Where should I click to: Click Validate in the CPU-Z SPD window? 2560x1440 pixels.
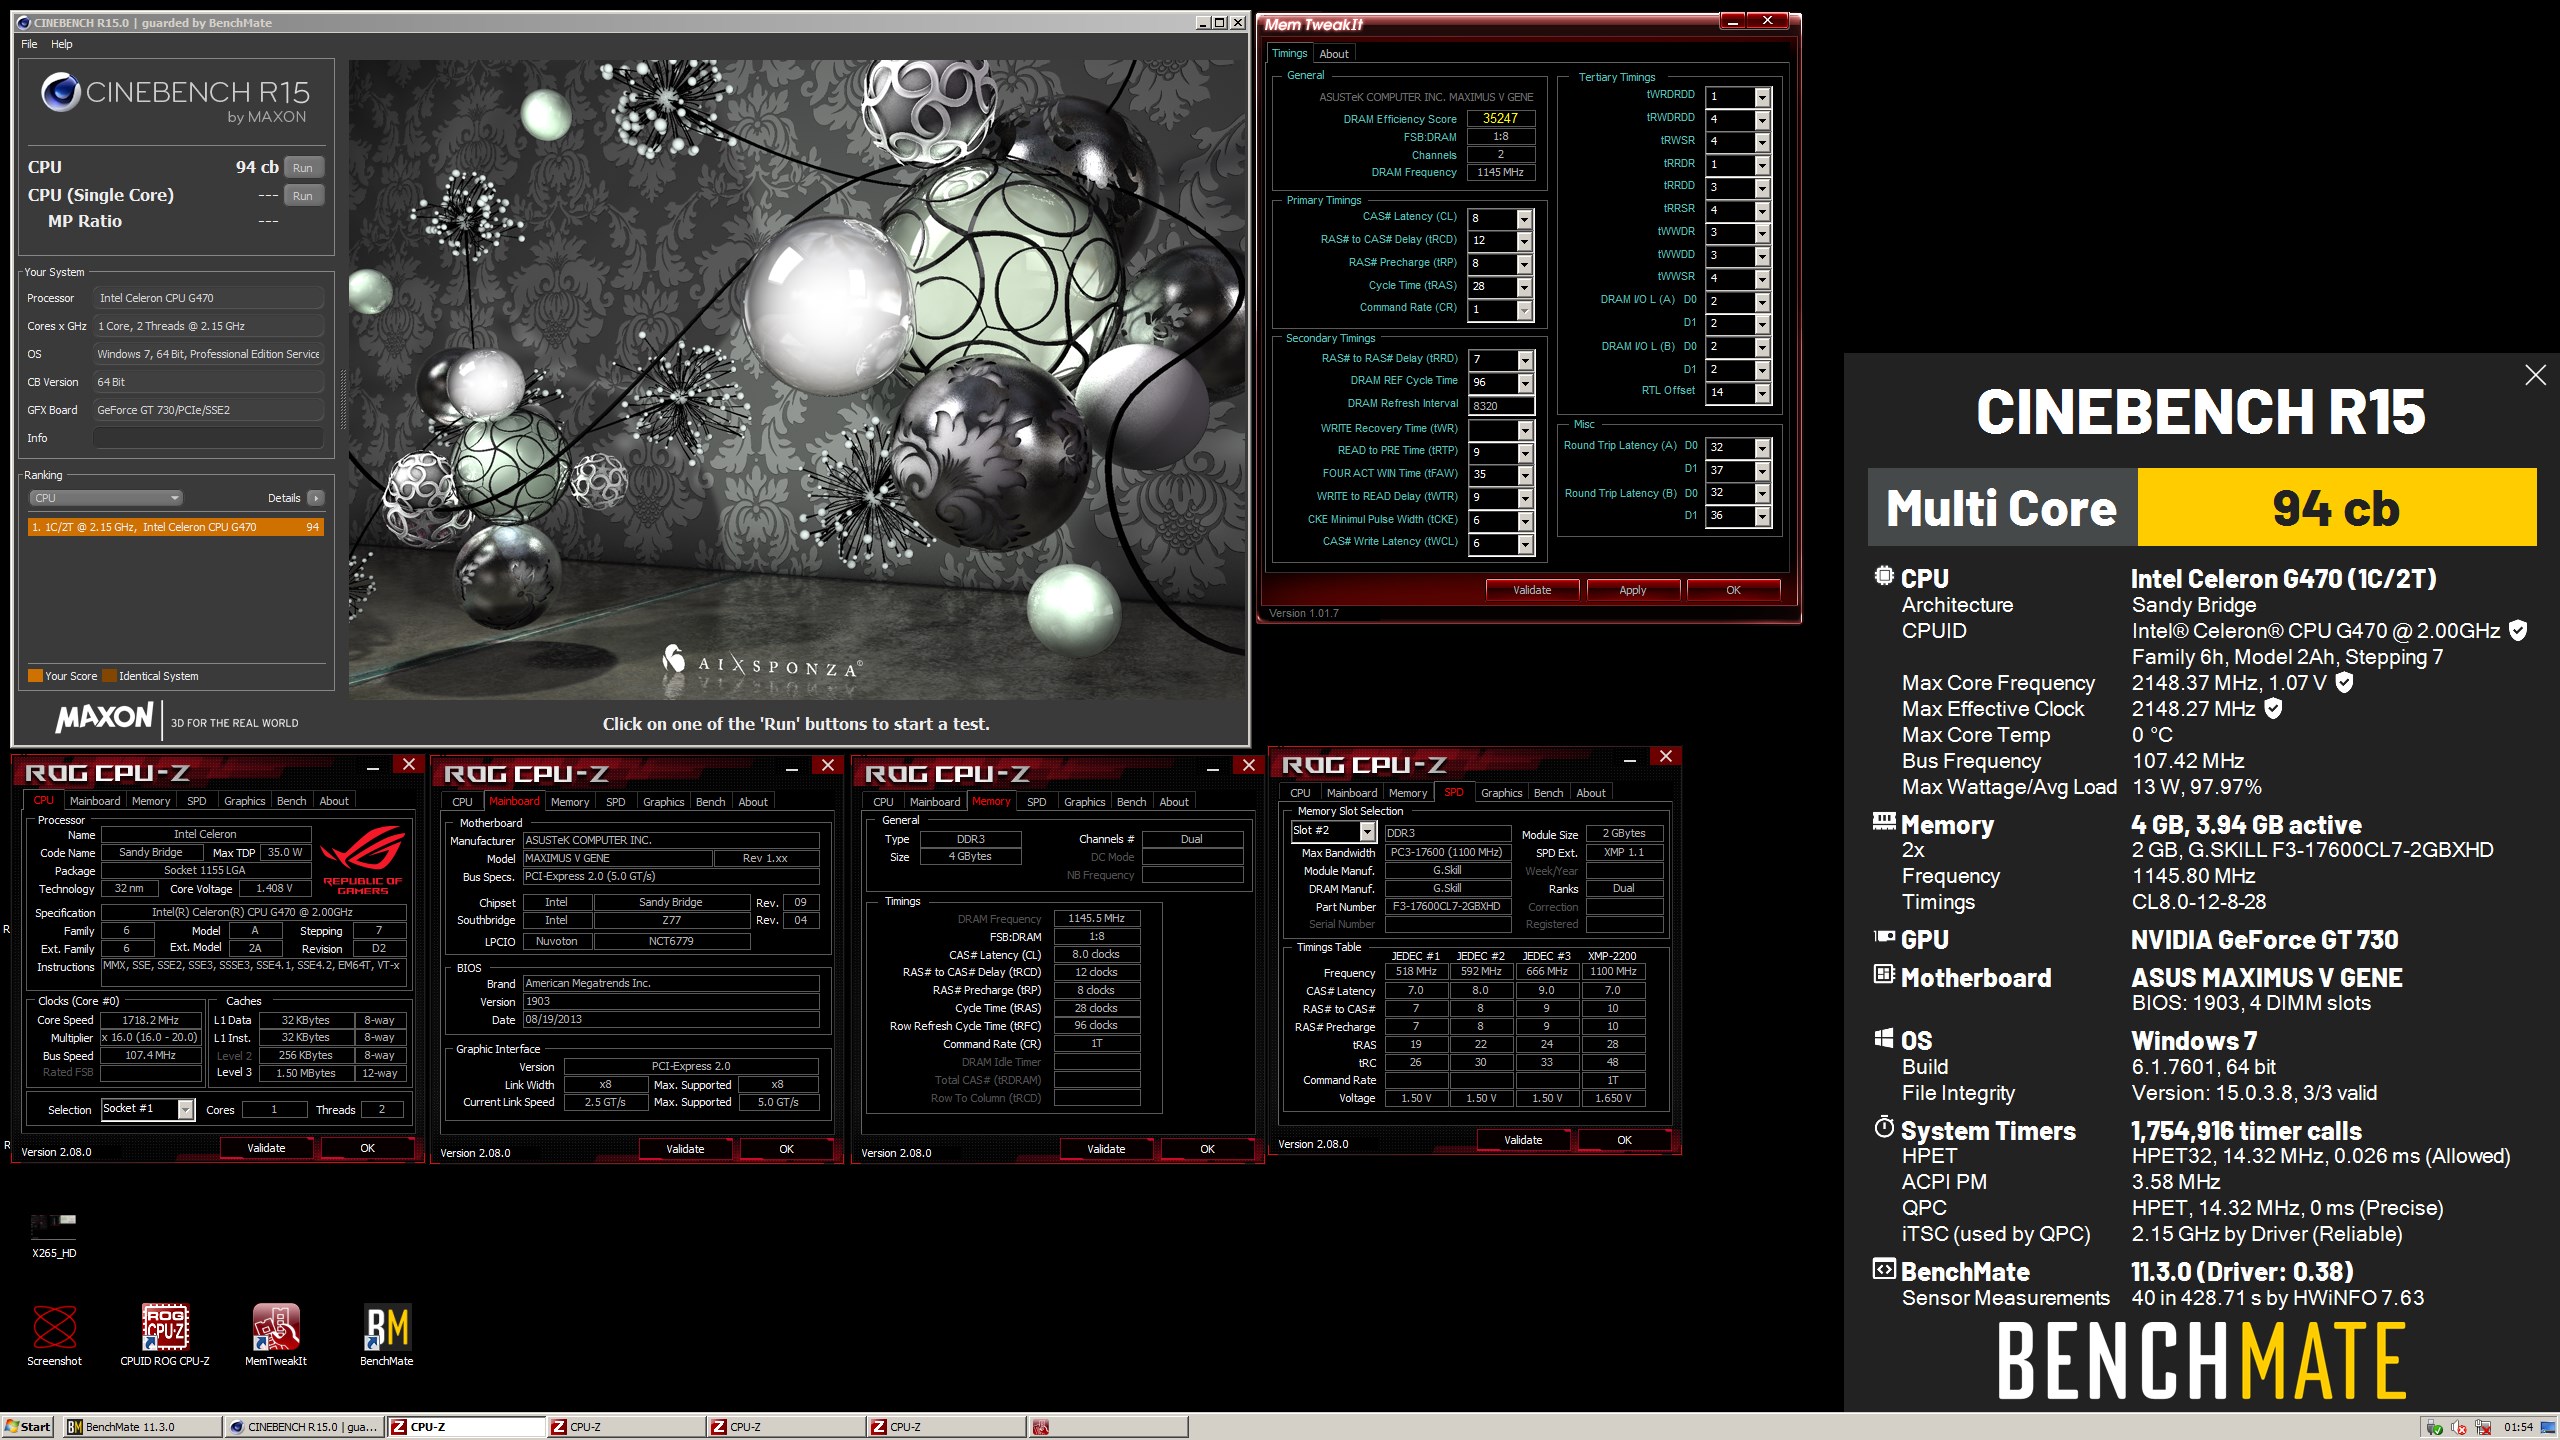(x=1523, y=1140)
